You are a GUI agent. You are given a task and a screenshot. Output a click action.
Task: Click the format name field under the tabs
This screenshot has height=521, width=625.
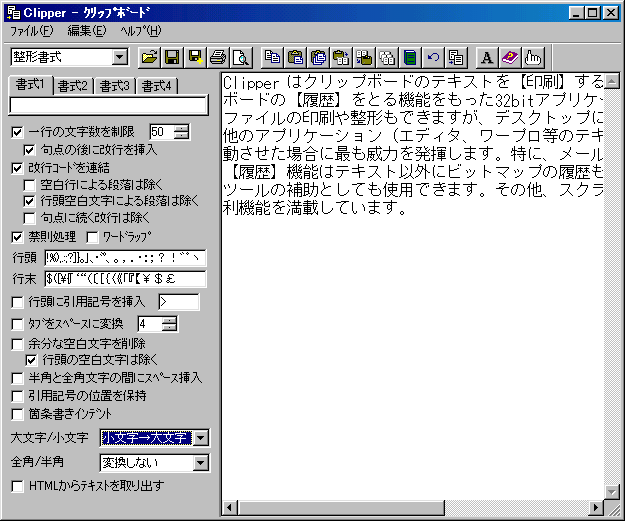(x=108, y=105)
